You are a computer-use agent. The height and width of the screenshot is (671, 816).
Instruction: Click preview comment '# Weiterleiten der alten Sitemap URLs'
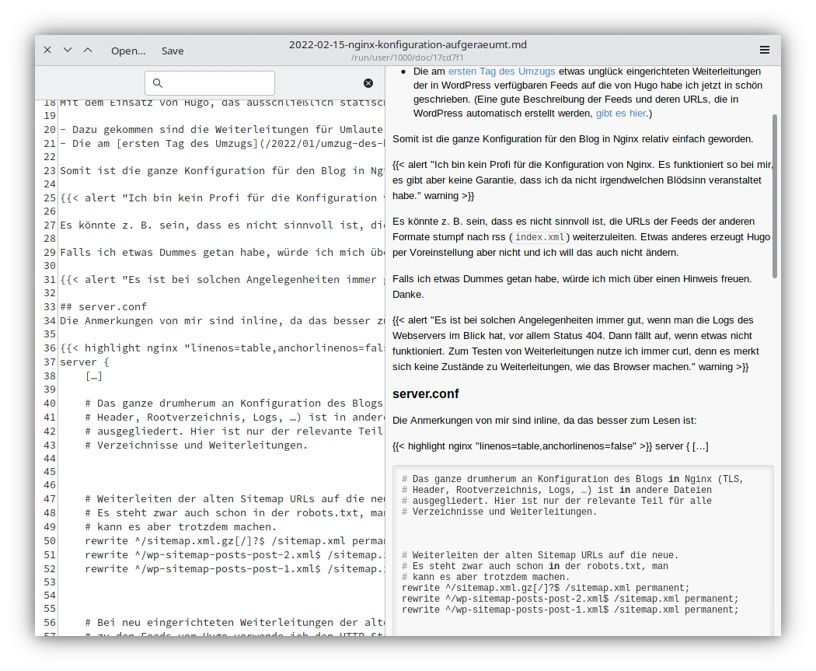[540, 555]
